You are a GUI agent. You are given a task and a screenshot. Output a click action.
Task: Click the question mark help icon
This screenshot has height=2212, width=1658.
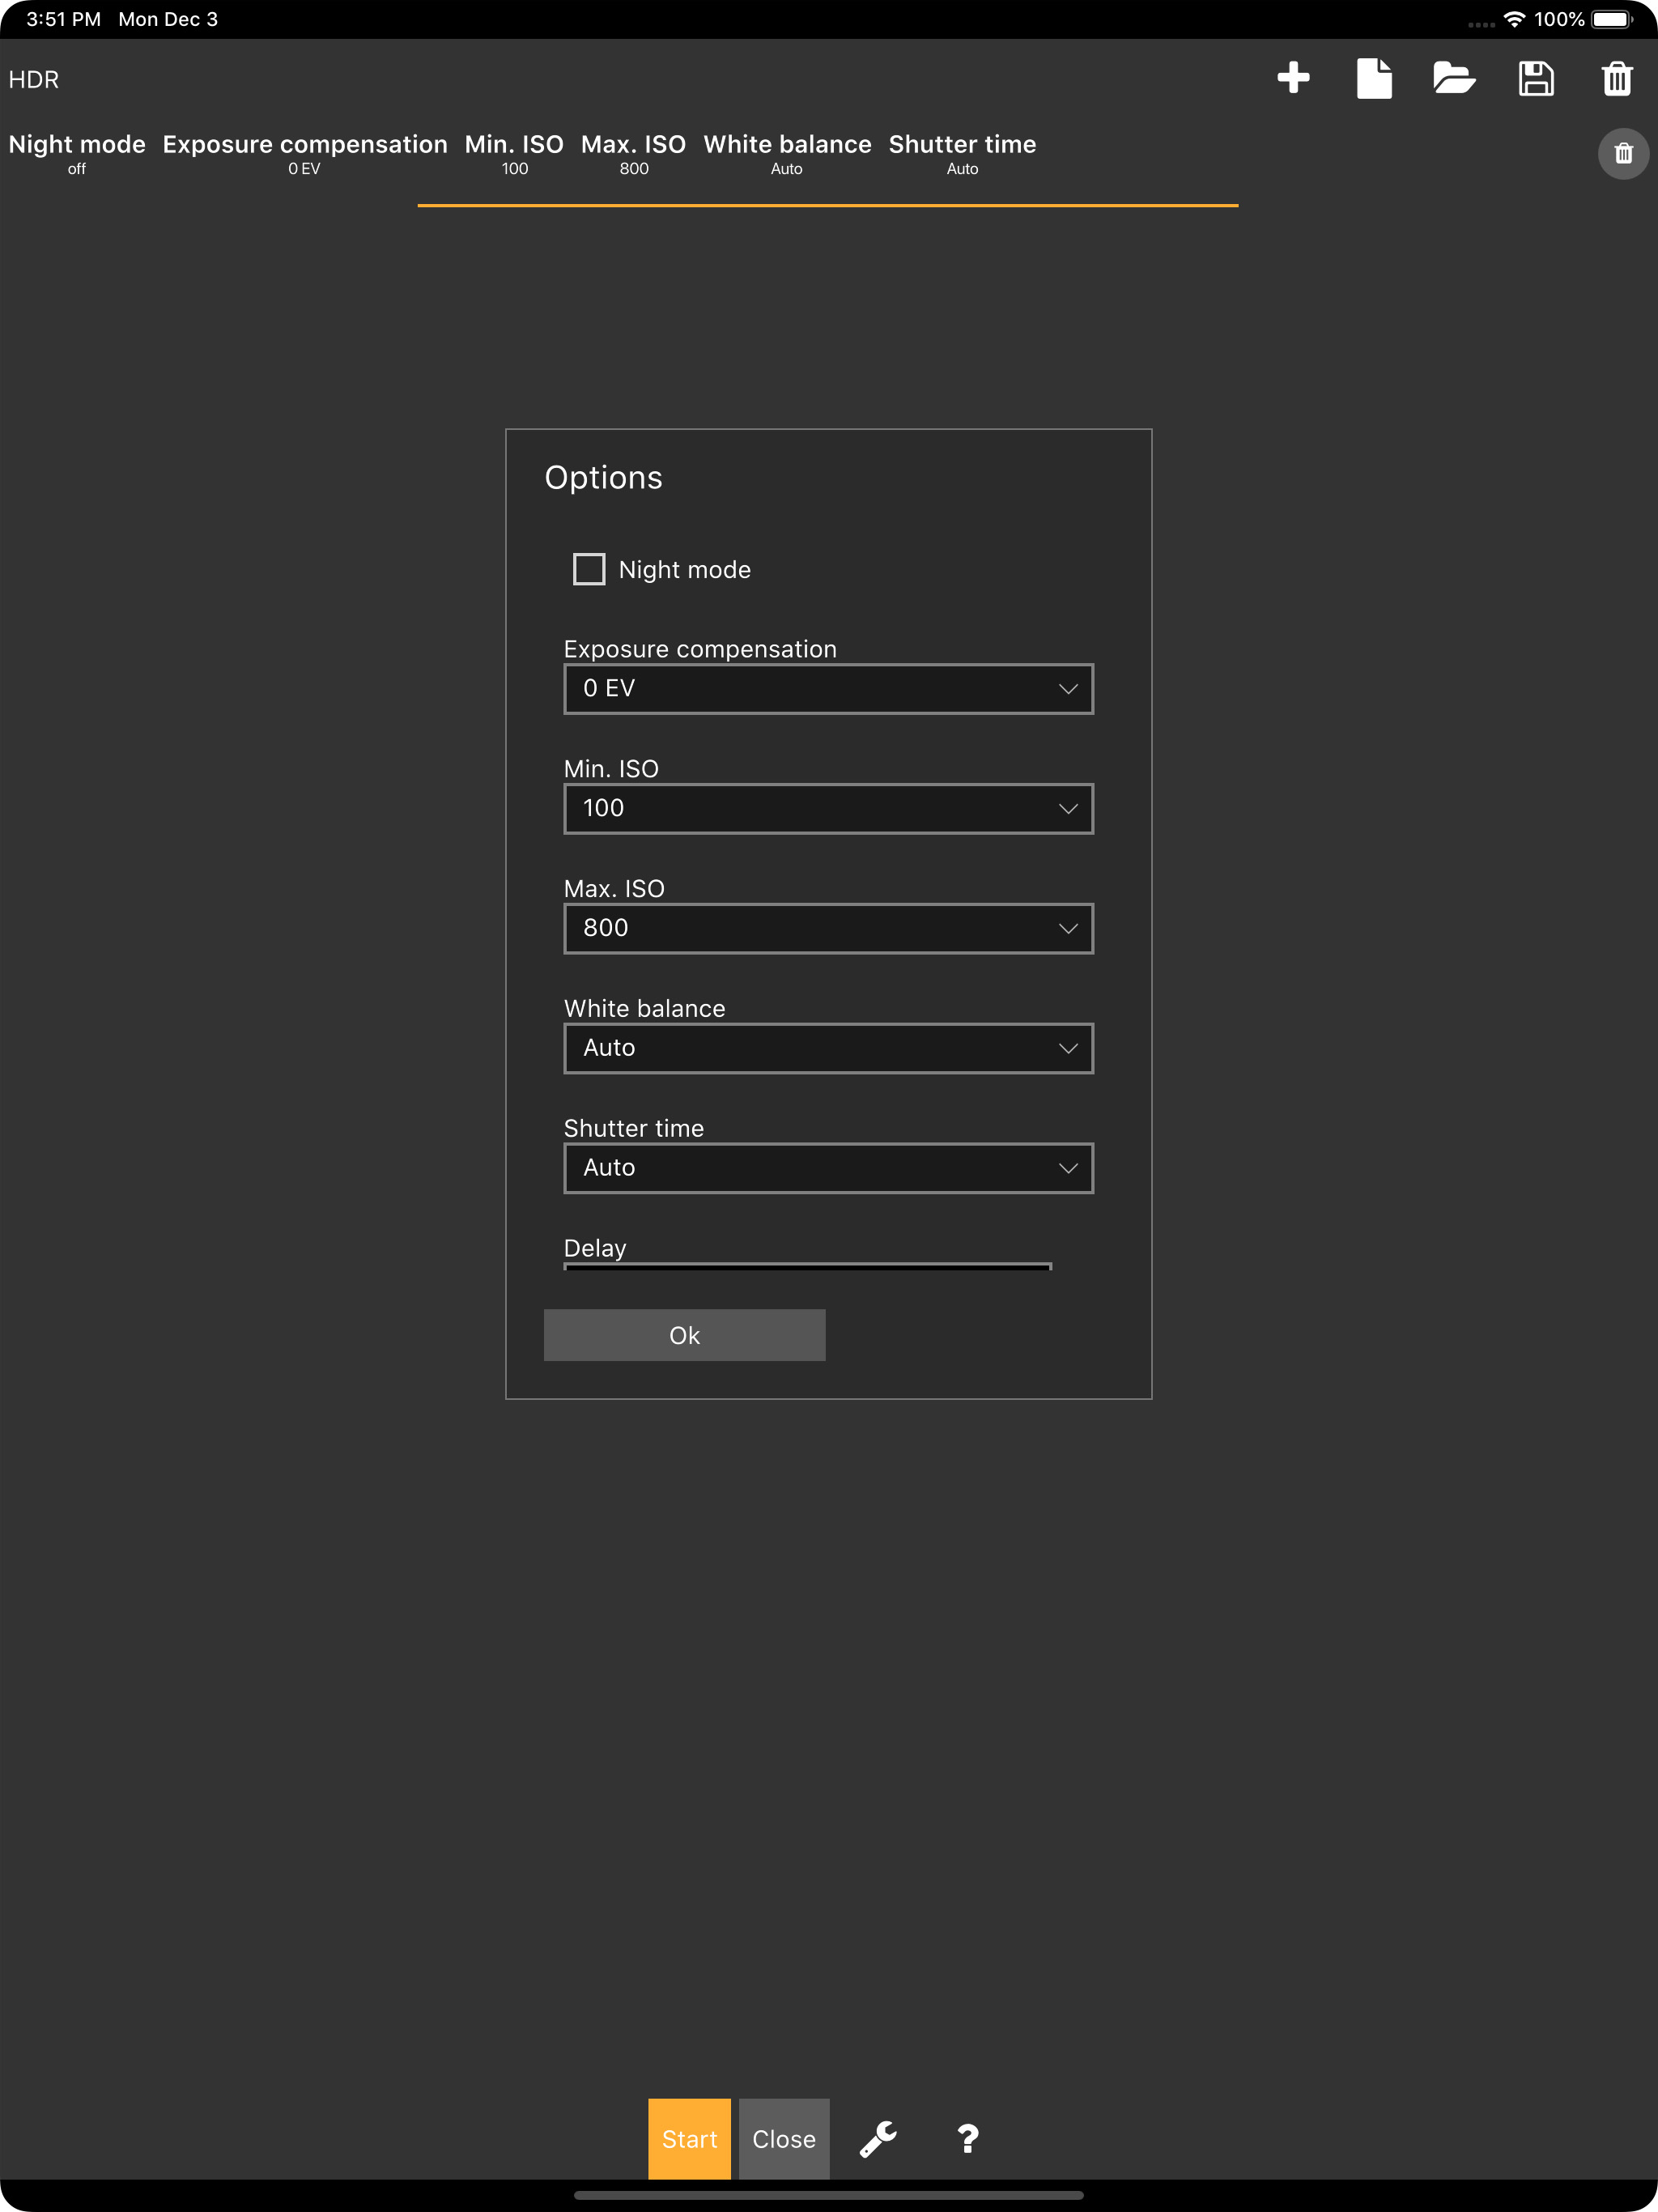(x=967, y=2139)
